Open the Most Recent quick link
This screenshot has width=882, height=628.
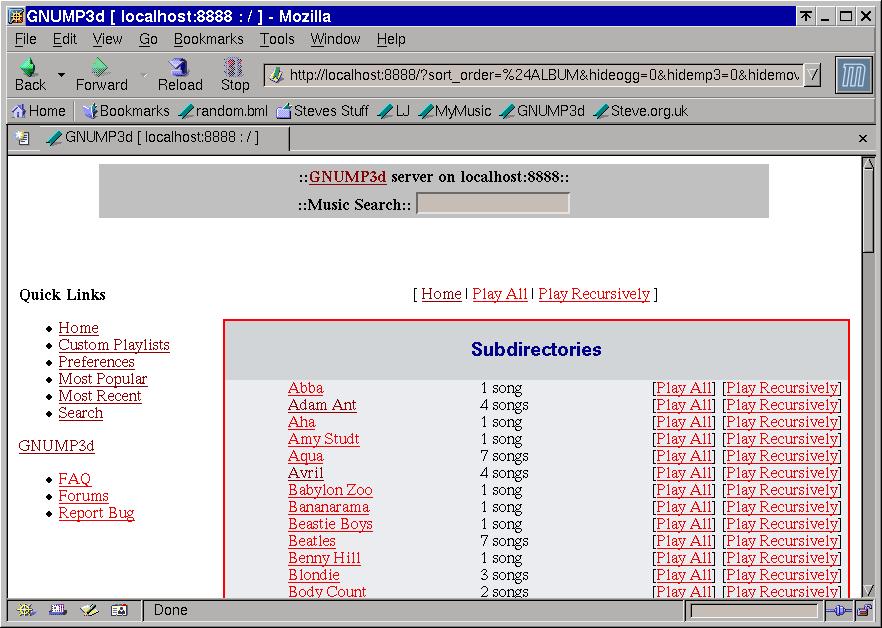pos(100,396)
